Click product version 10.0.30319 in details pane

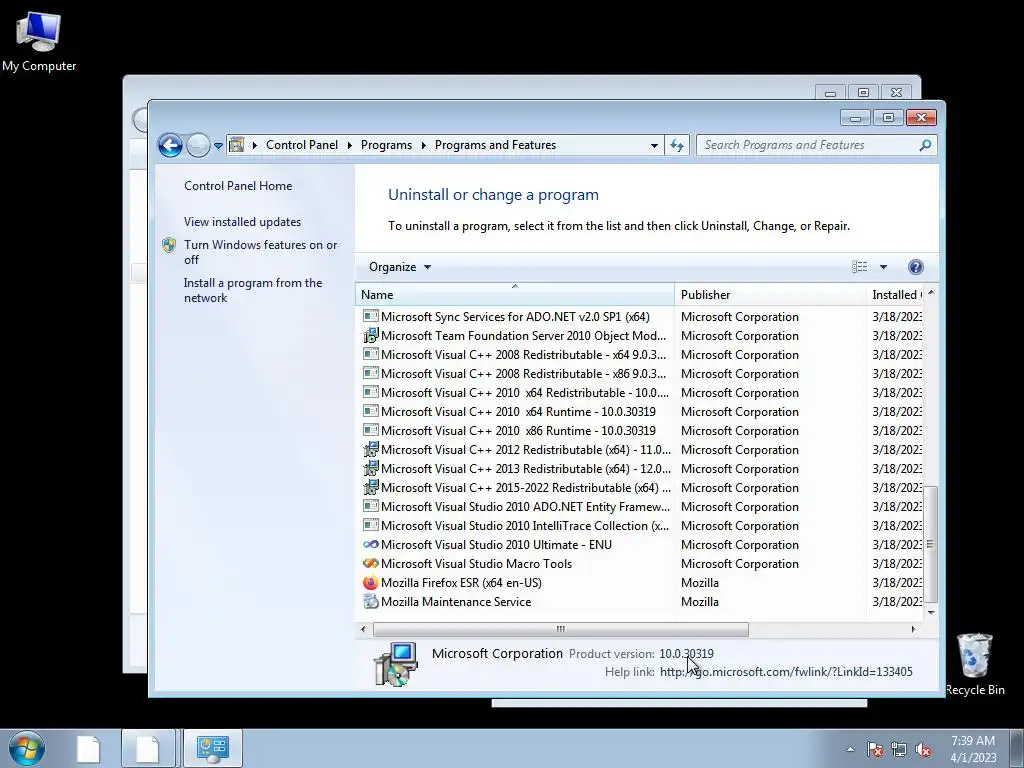point(686,653)
